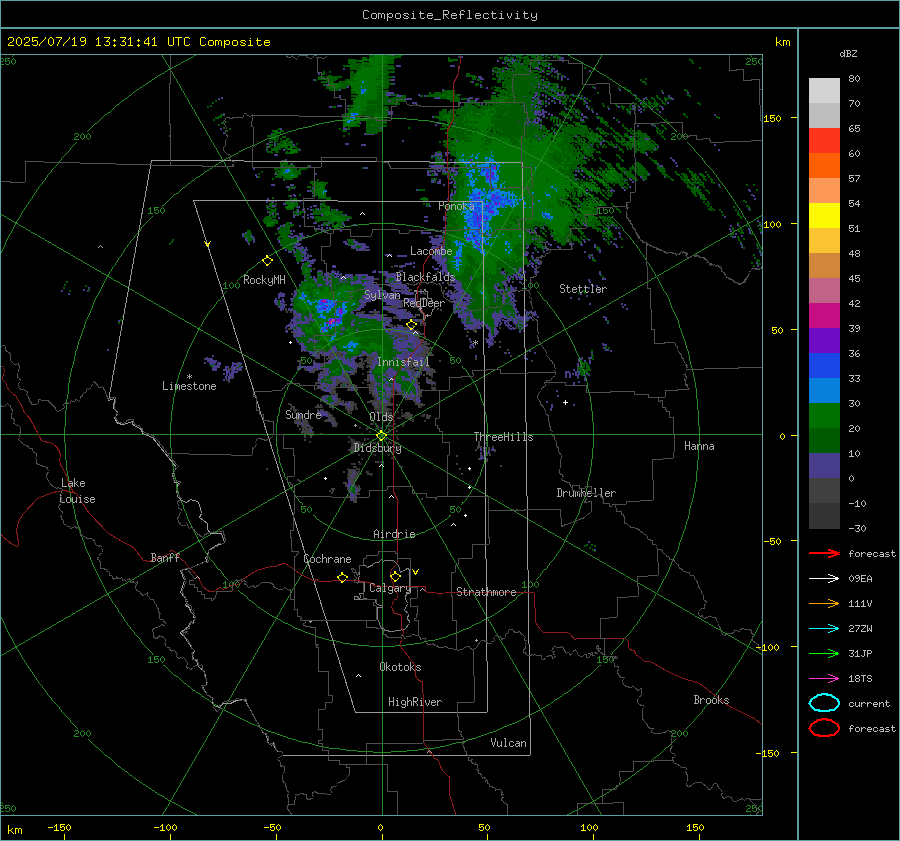Click the yellow diamond marker near RockyMH

click(x=267, y=261)
